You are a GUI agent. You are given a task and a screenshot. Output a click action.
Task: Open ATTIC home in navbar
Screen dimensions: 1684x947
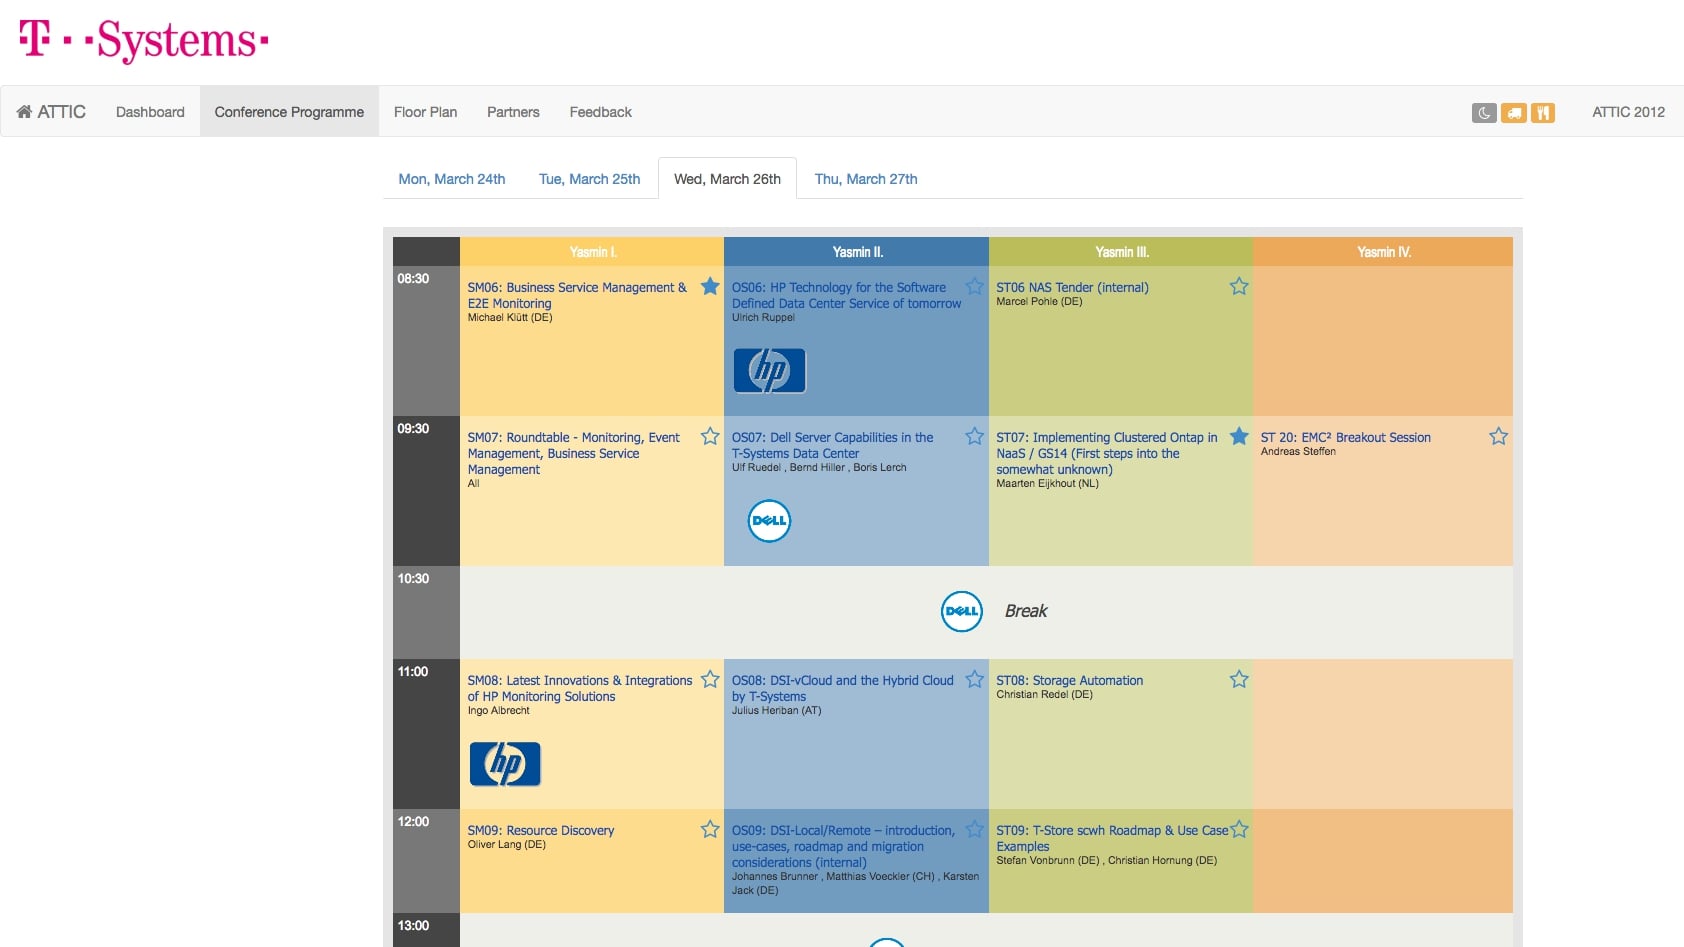coord(51,112)
